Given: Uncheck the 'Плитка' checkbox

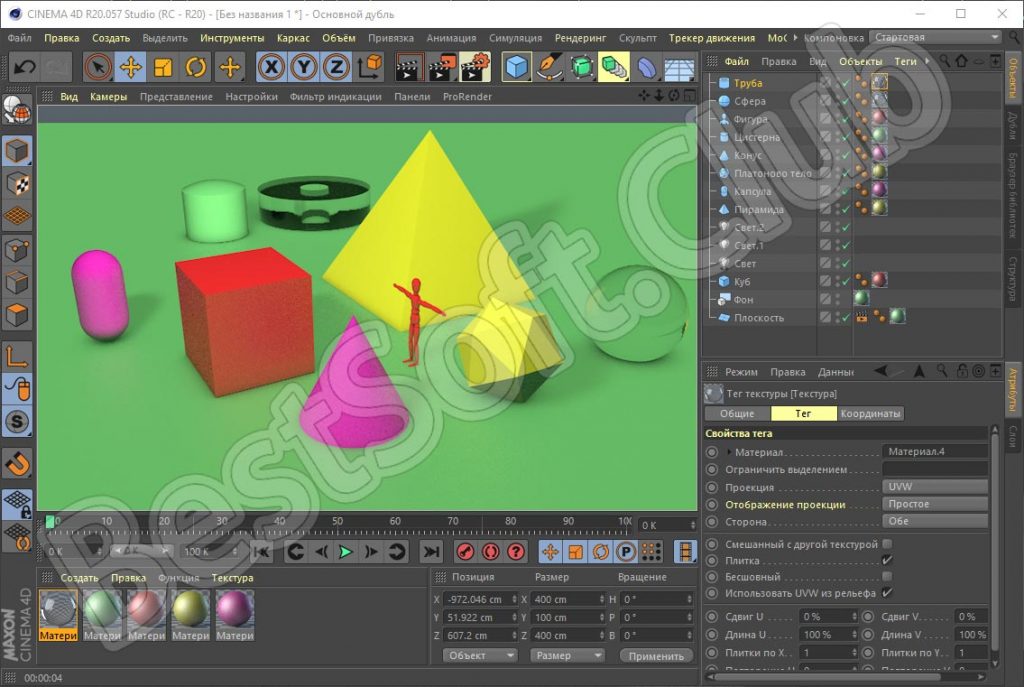Looking at the screenshot, I should (887, 561).
